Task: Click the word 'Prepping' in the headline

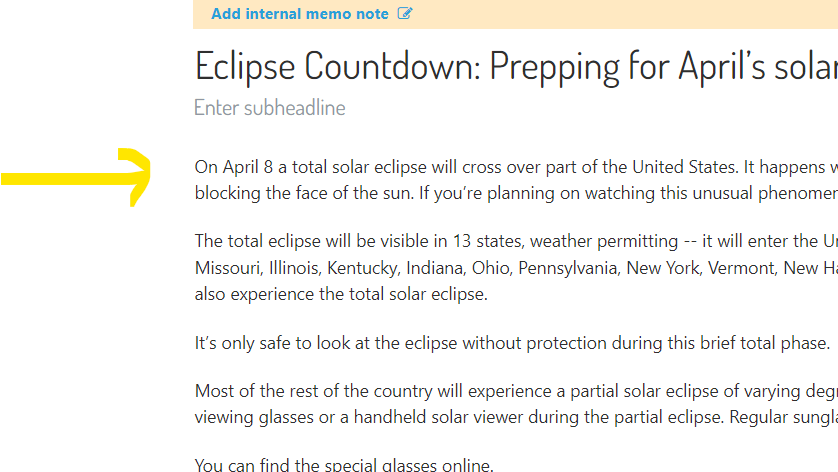Action: click(x=554, y=67)
